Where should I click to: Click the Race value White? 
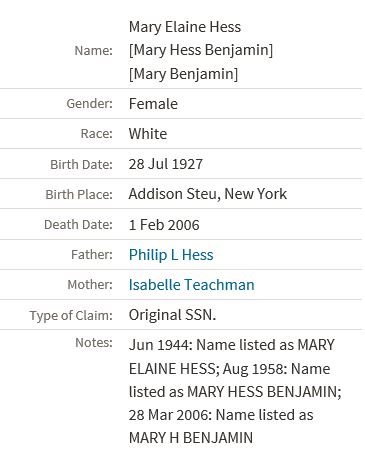point(148,134)
